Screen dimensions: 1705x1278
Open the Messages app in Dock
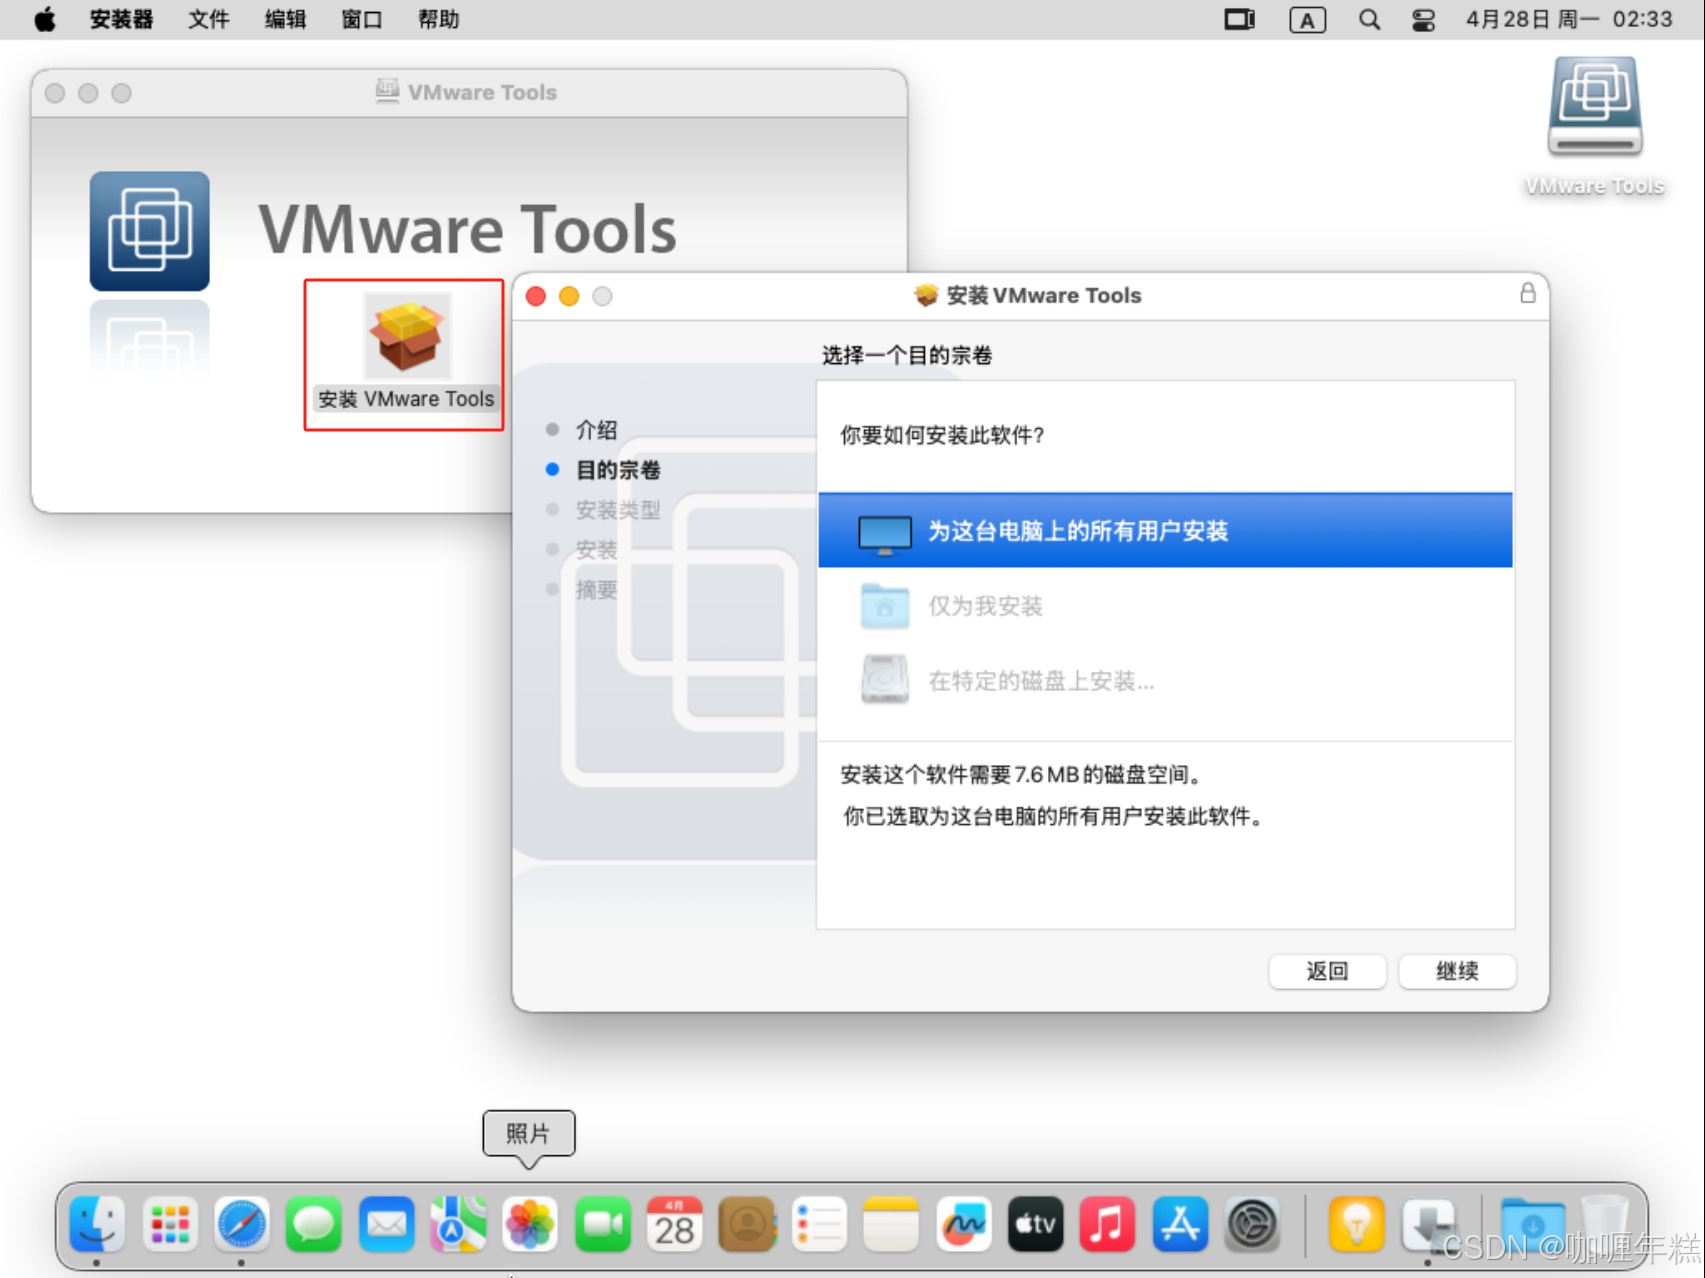pos(314,1224)
